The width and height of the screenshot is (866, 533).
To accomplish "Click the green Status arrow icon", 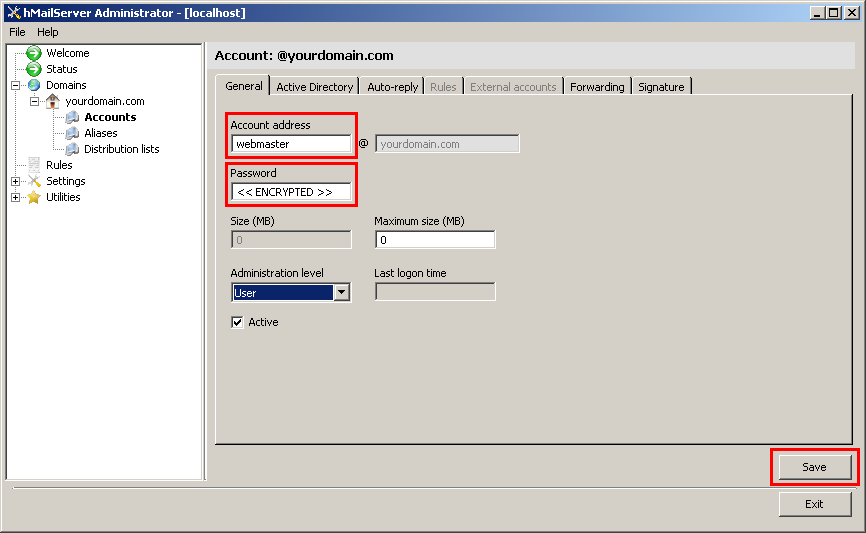I will (x=34, y=69).
